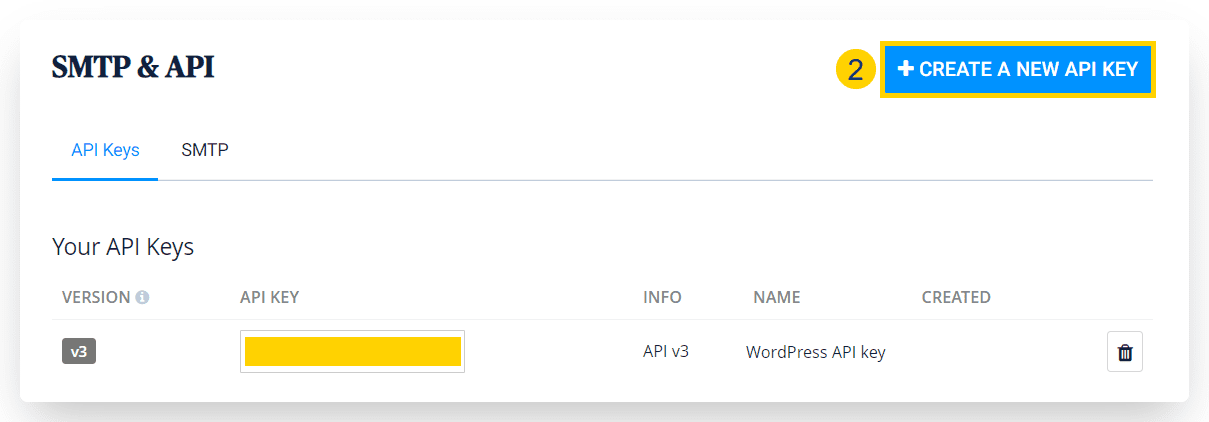Click the NAME column header

pos(777,298)
